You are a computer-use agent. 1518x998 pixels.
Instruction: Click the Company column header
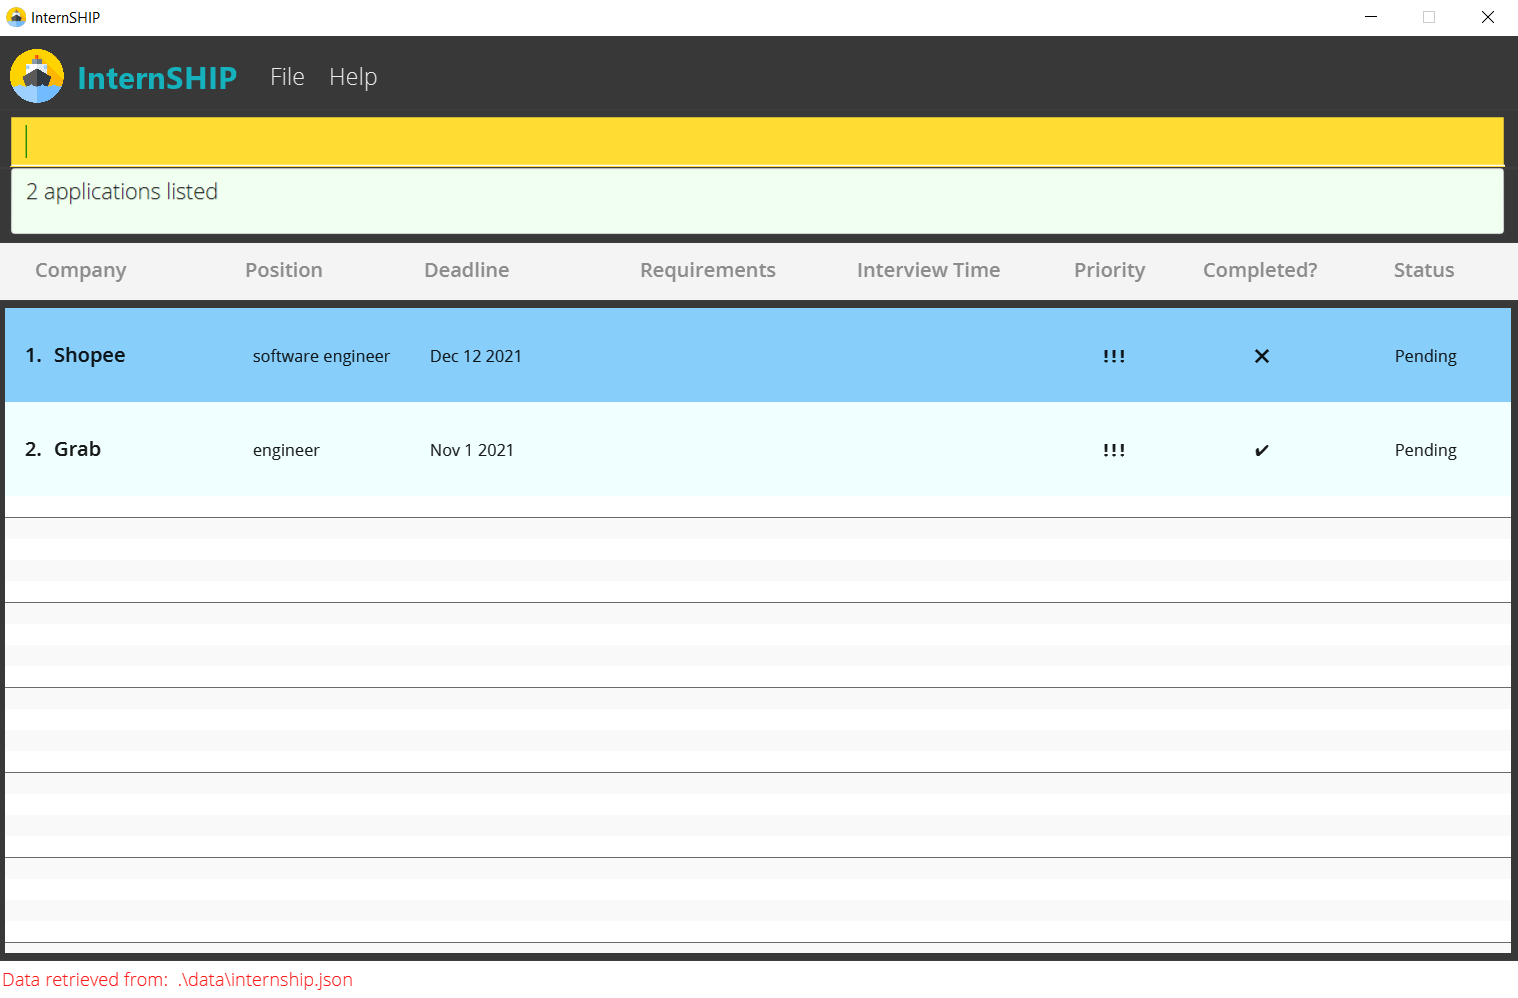coord(81,270)
